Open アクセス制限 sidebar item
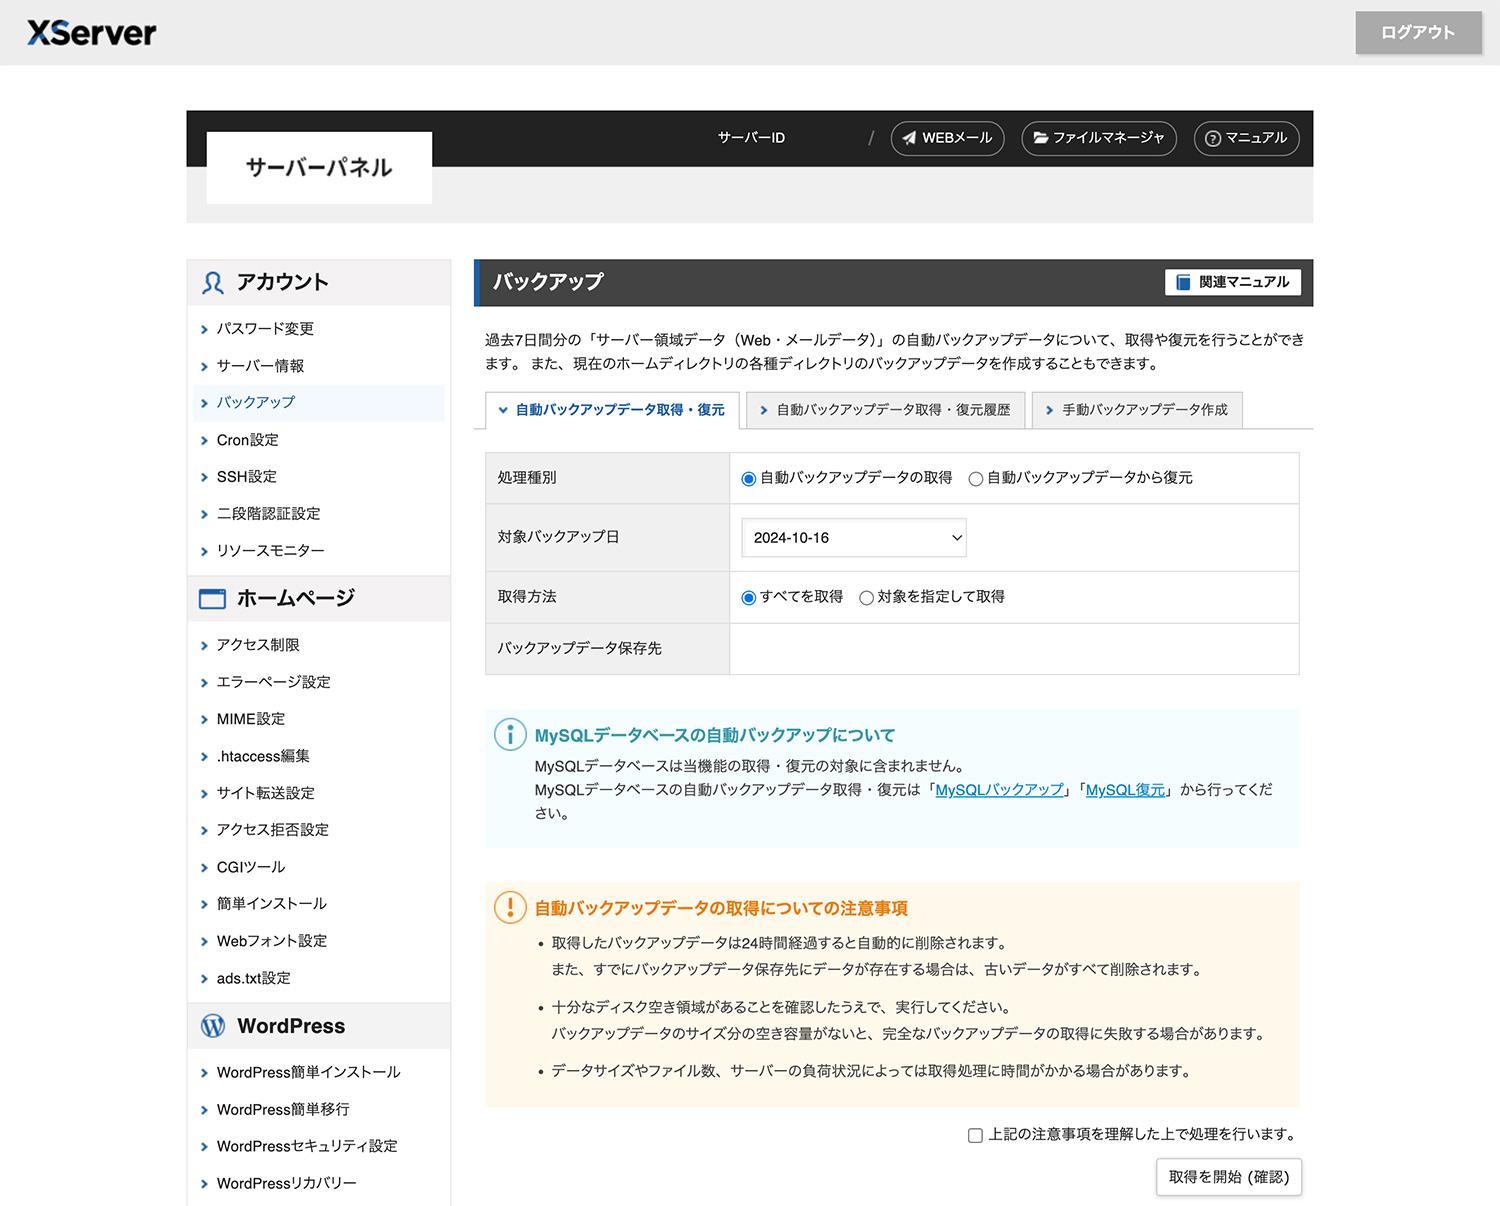 tap(258, 645)
